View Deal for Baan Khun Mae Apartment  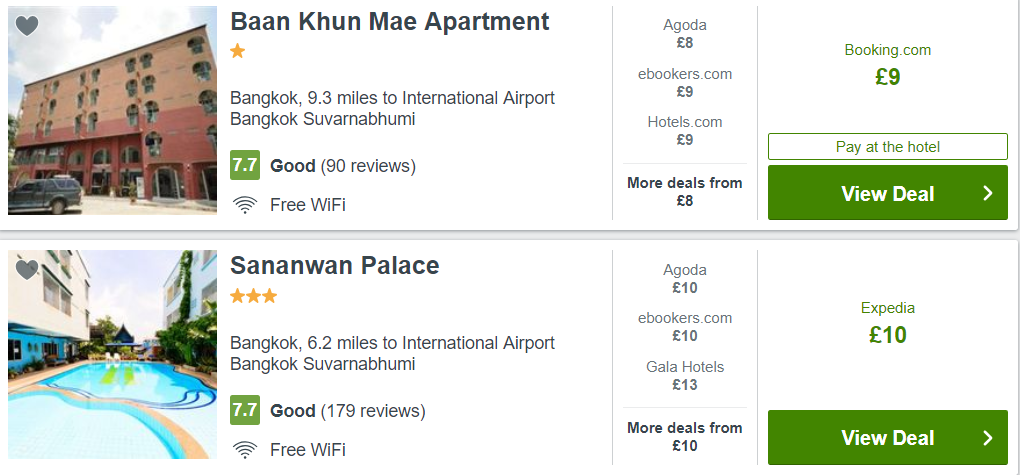[x=887, y=193]
